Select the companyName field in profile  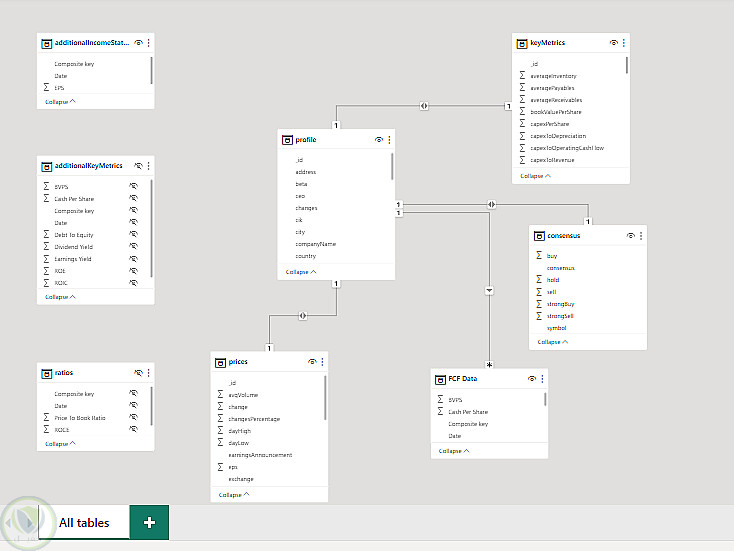316,244
